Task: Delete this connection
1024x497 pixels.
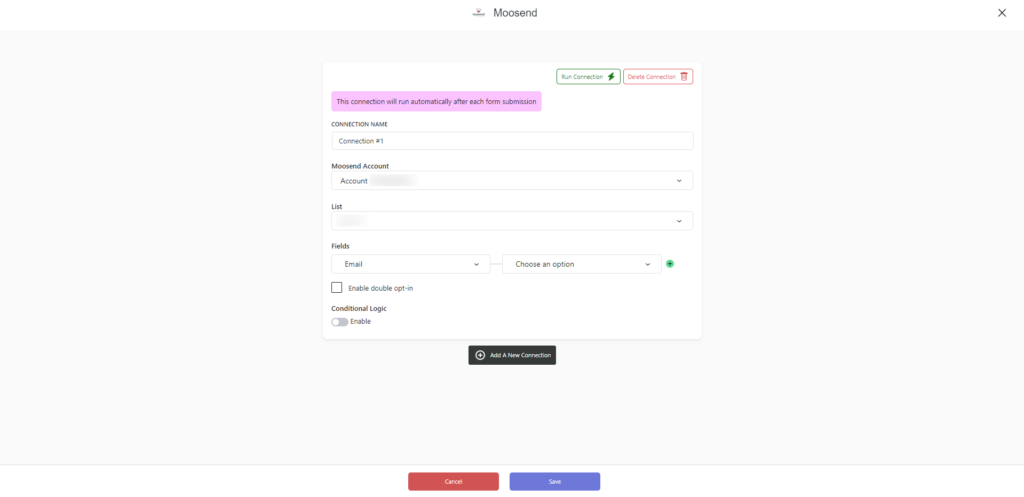Action: pyautogui.click(x=658, y=76)
